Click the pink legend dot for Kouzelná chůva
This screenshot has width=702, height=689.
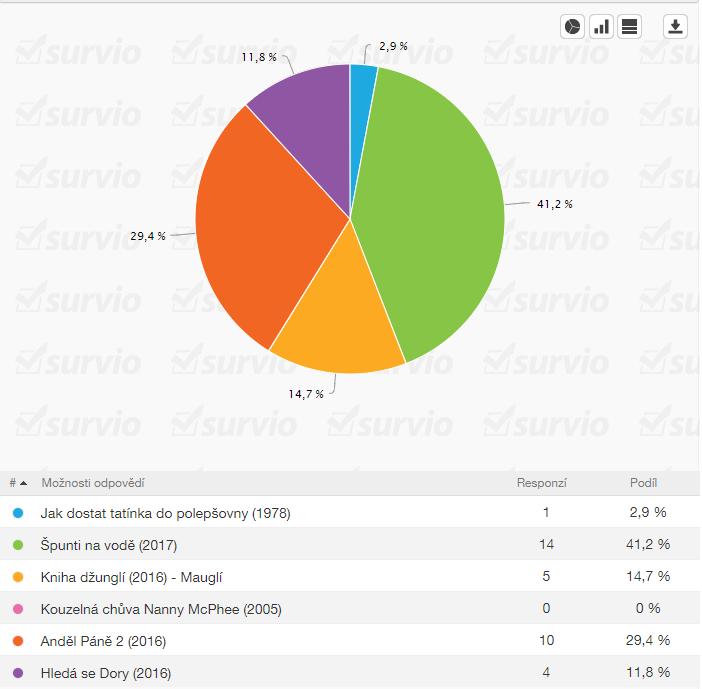point(18,609)
